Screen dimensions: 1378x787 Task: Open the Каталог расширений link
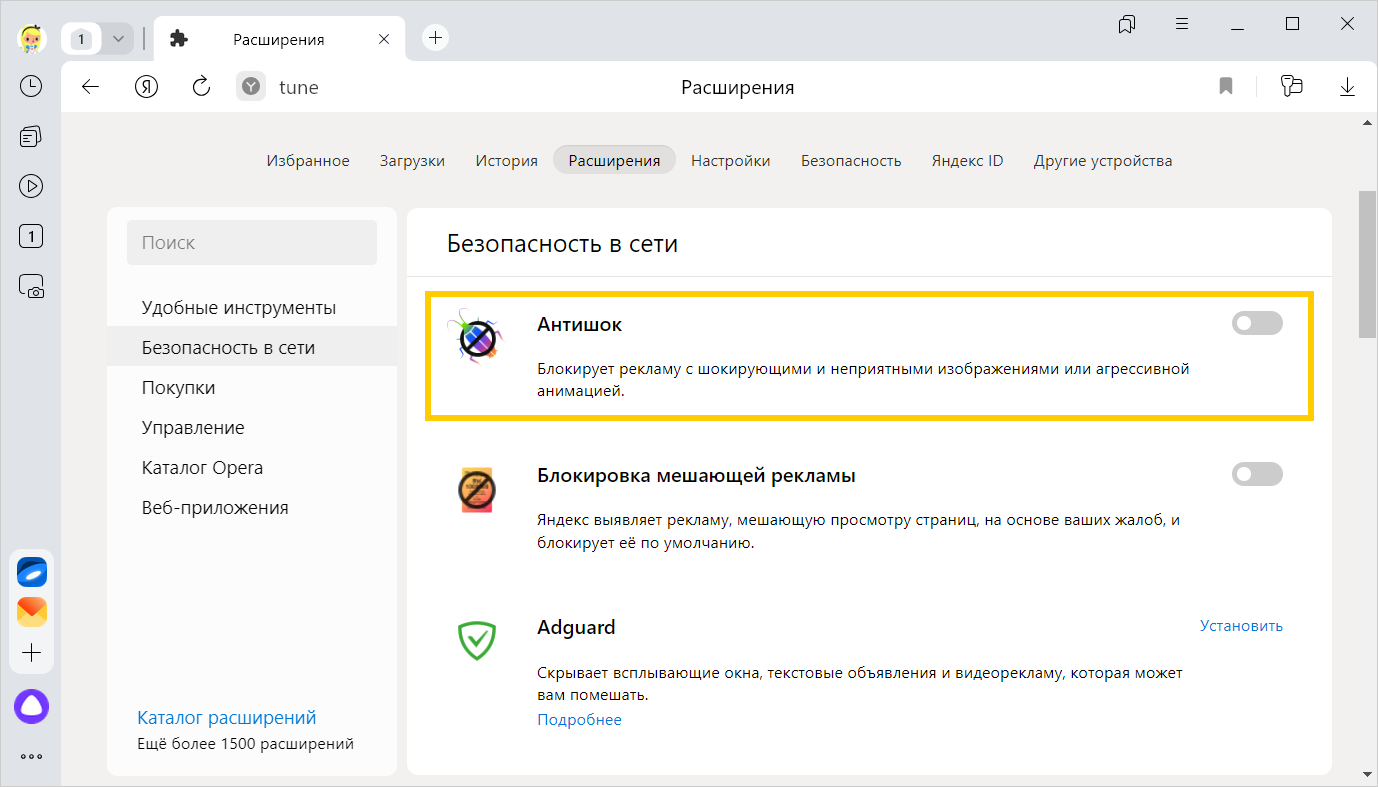click(x=227, y=717)
